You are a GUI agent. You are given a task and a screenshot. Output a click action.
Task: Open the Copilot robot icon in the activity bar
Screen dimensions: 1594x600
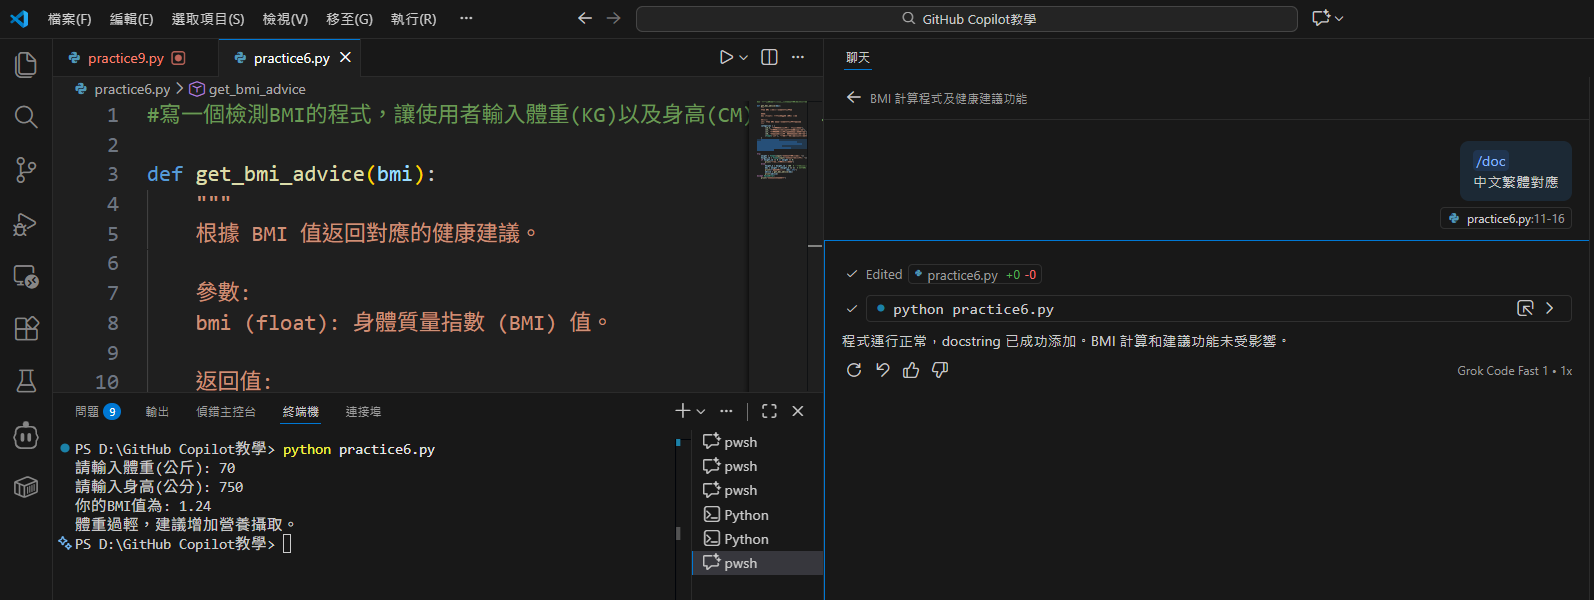pos(26,435)
